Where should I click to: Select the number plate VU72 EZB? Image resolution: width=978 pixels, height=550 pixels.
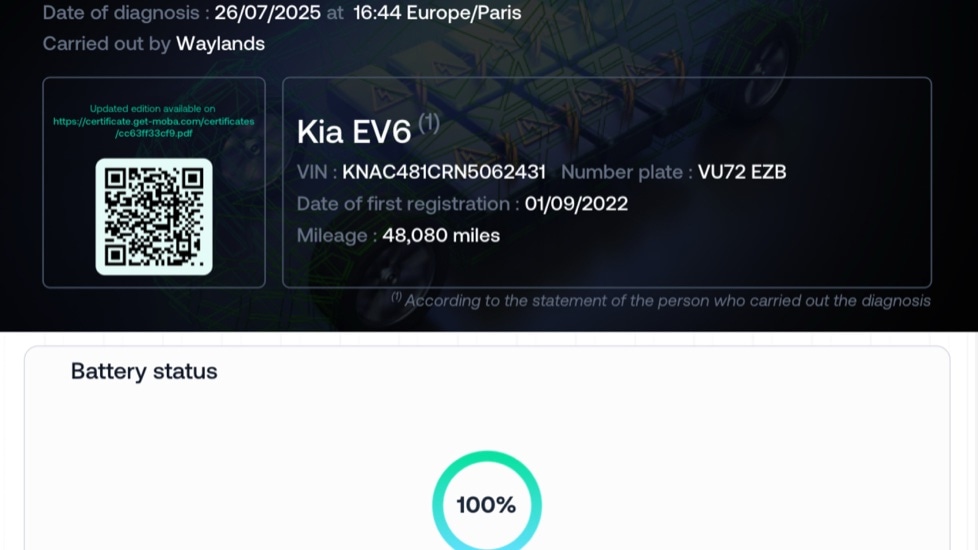[742, 172]
